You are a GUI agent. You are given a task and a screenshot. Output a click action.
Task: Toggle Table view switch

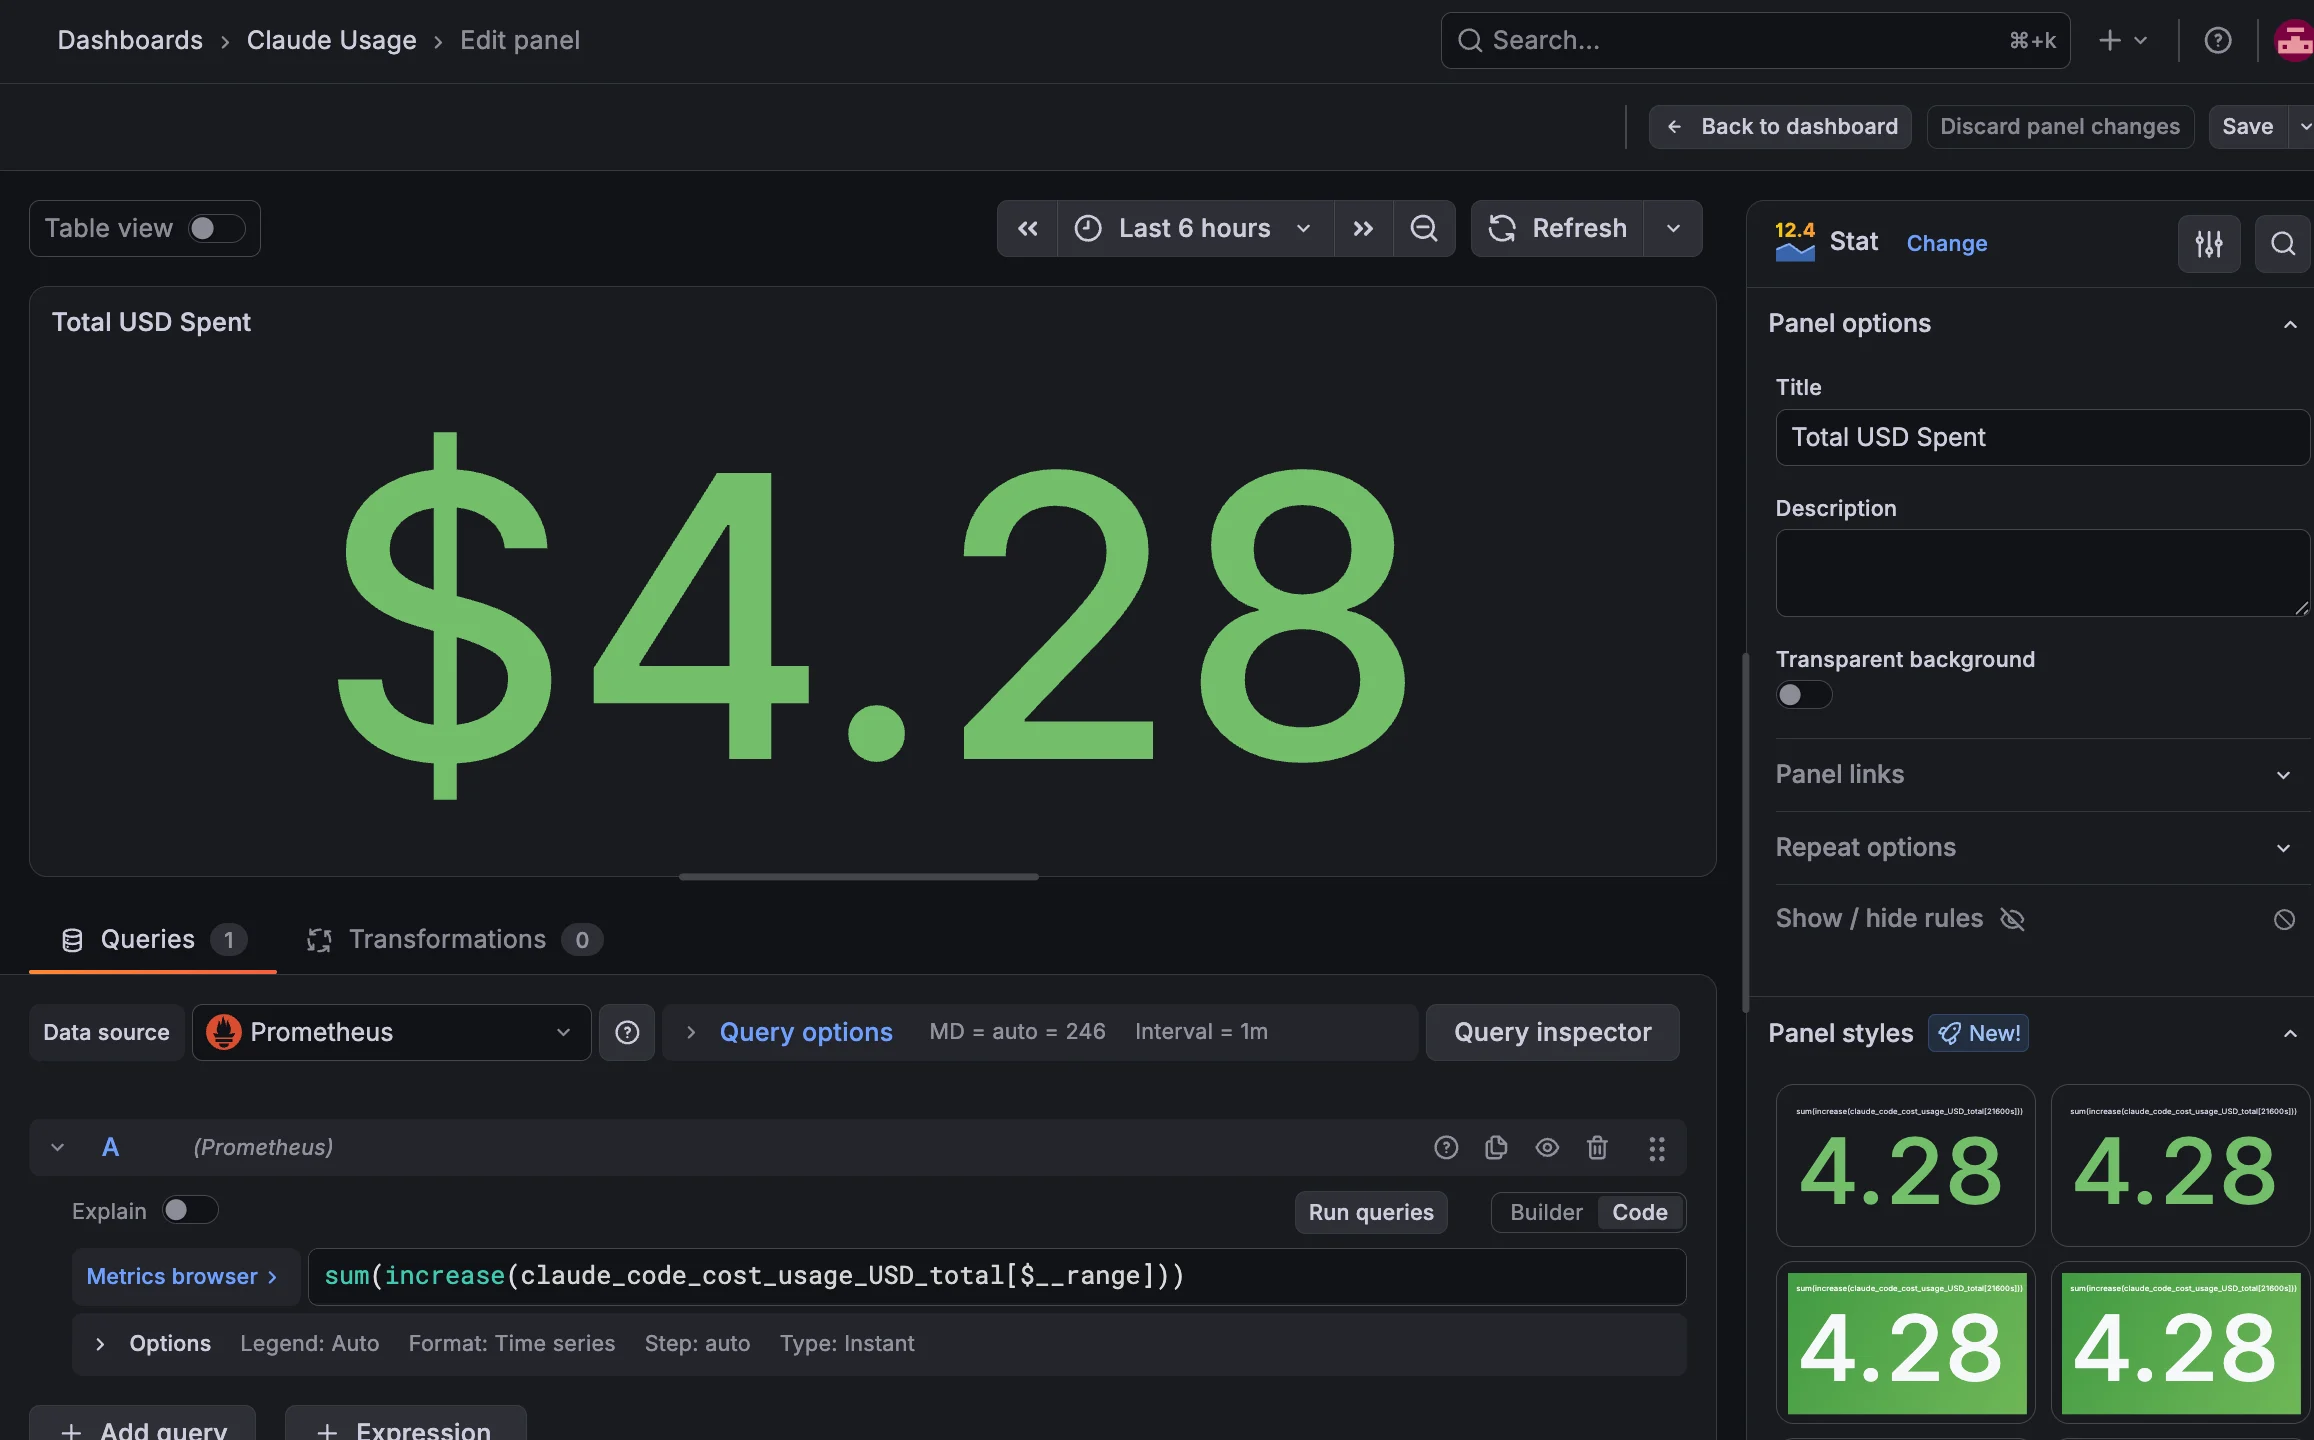[217, 229]
